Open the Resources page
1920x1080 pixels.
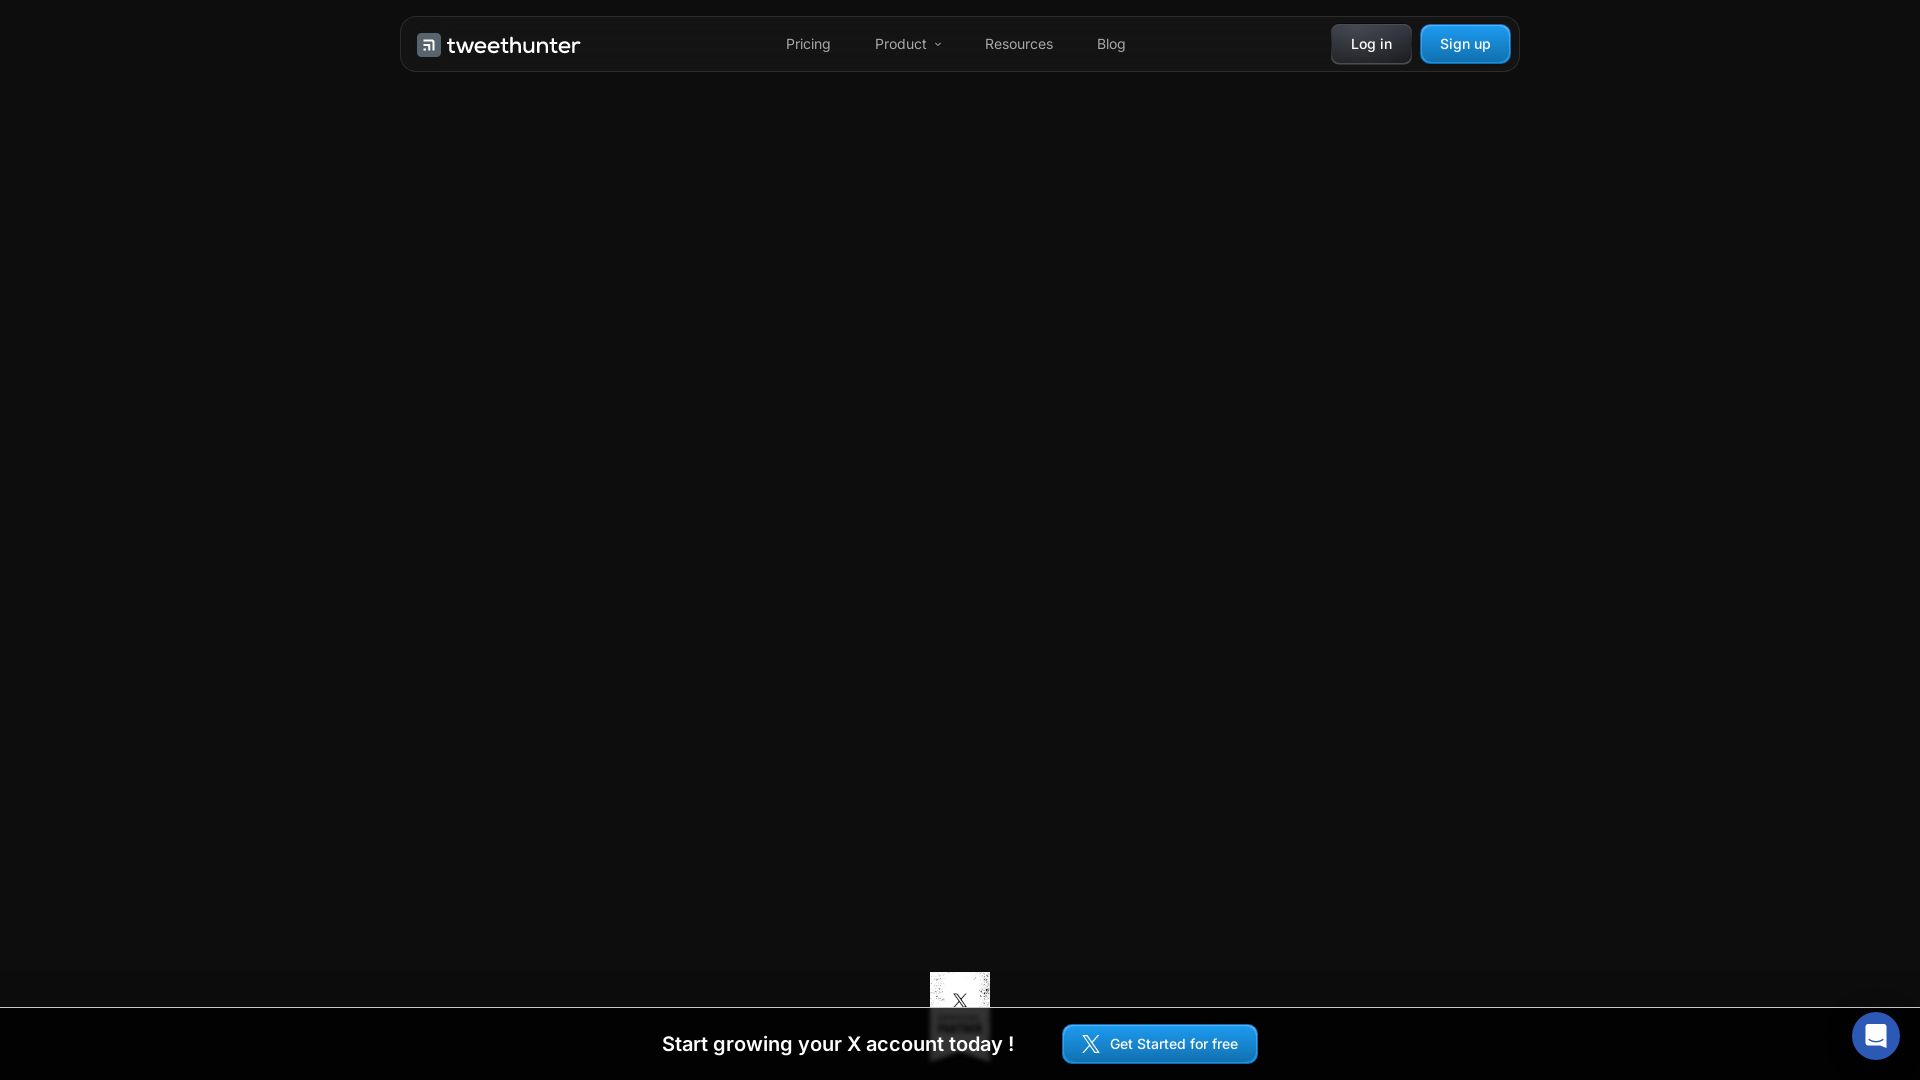[1018, 44]
